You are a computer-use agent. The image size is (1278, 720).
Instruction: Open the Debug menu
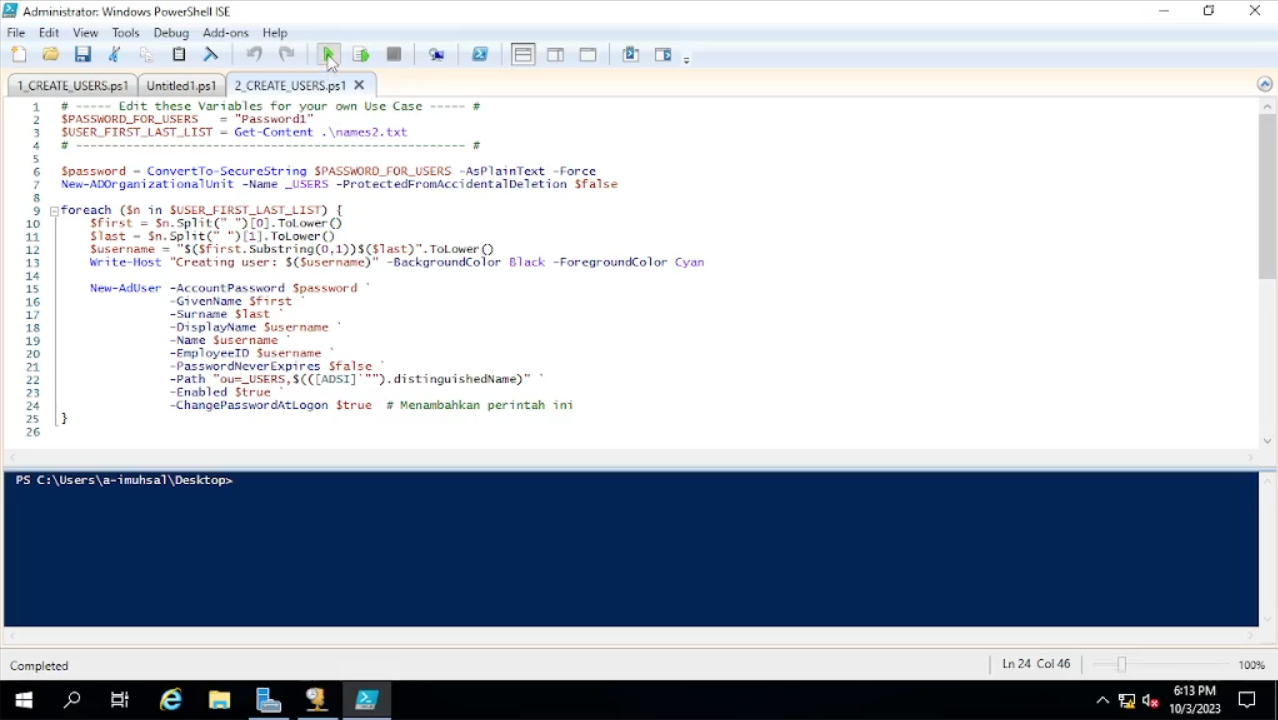[171, 33]
